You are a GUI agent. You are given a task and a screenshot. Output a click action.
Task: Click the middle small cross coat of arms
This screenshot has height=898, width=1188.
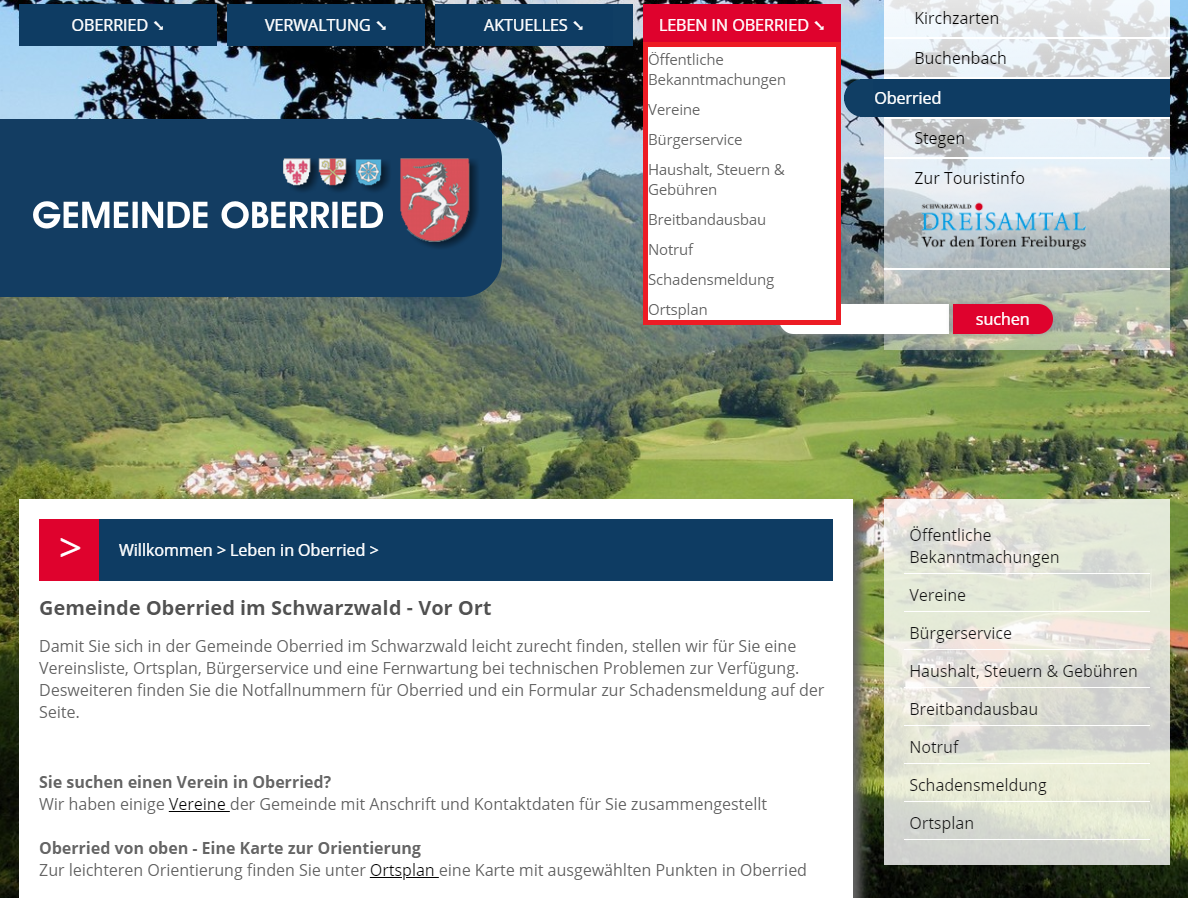332,172
